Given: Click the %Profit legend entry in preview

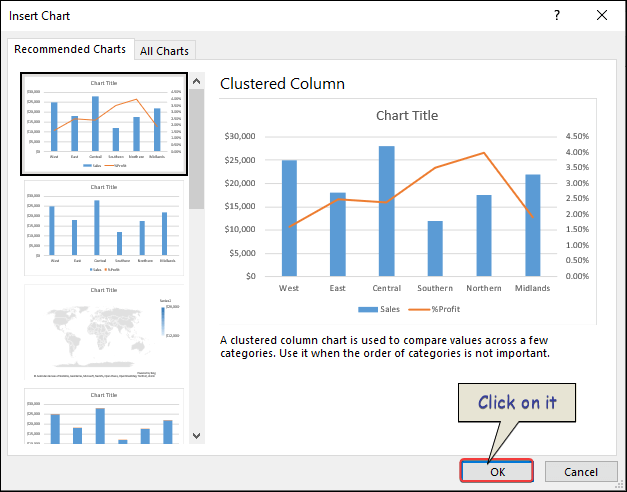Looking at the screenshot, I should tap(434, 309).
